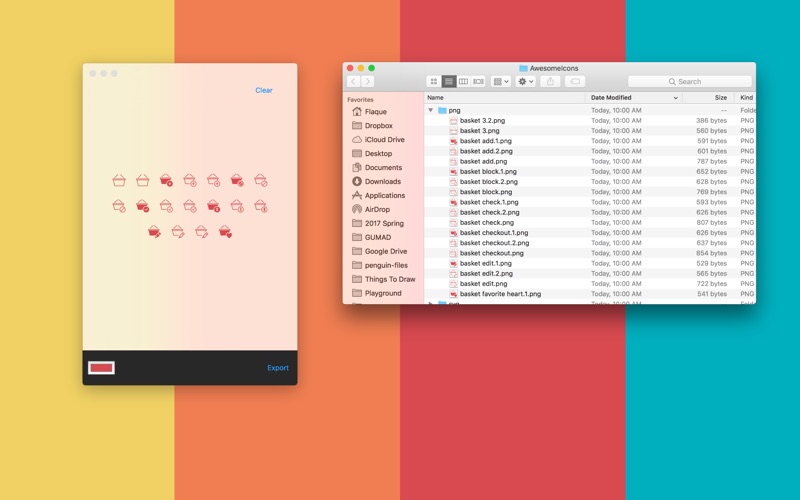Select file basket add.2.png

tap(590, 151)
